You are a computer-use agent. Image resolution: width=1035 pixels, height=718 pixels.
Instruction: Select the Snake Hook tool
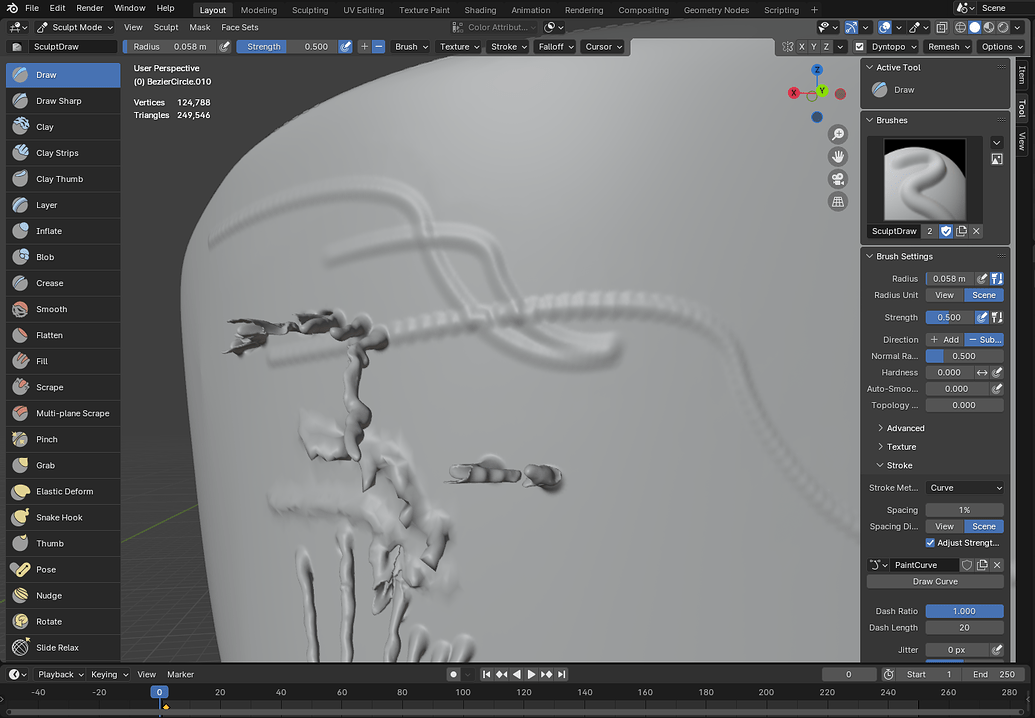pyautogui.click(x=63, y=517)
